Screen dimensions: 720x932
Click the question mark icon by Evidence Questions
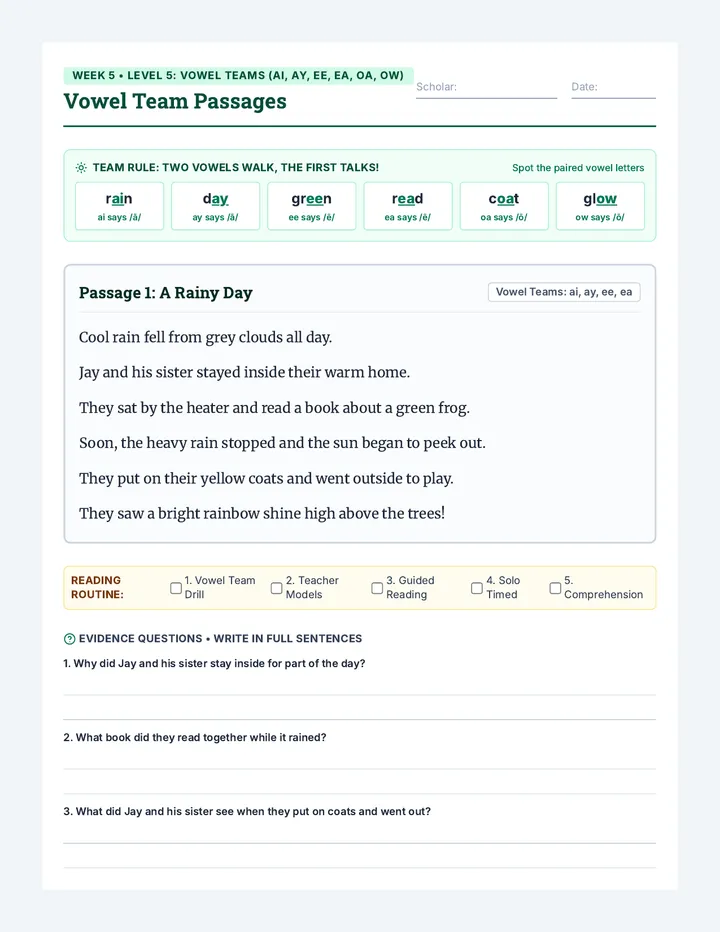pos(70,639)
